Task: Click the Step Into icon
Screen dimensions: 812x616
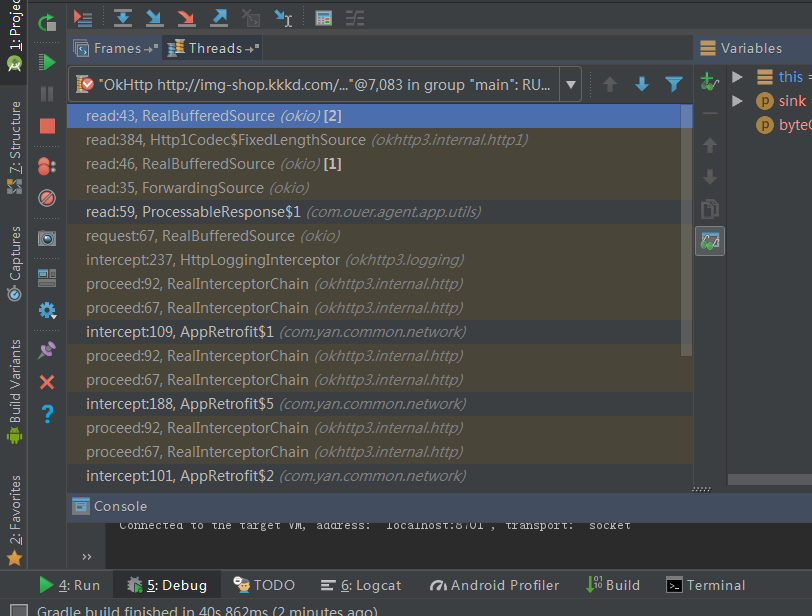Action: point(154,18)
